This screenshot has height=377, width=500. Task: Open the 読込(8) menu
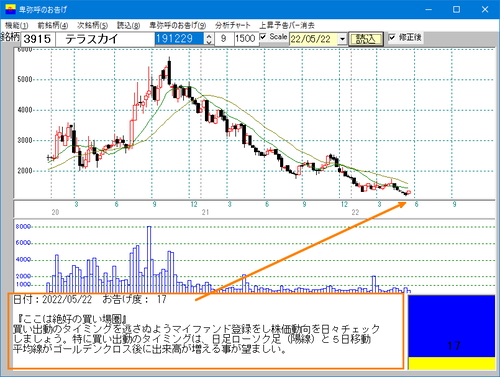click(128, 25)
